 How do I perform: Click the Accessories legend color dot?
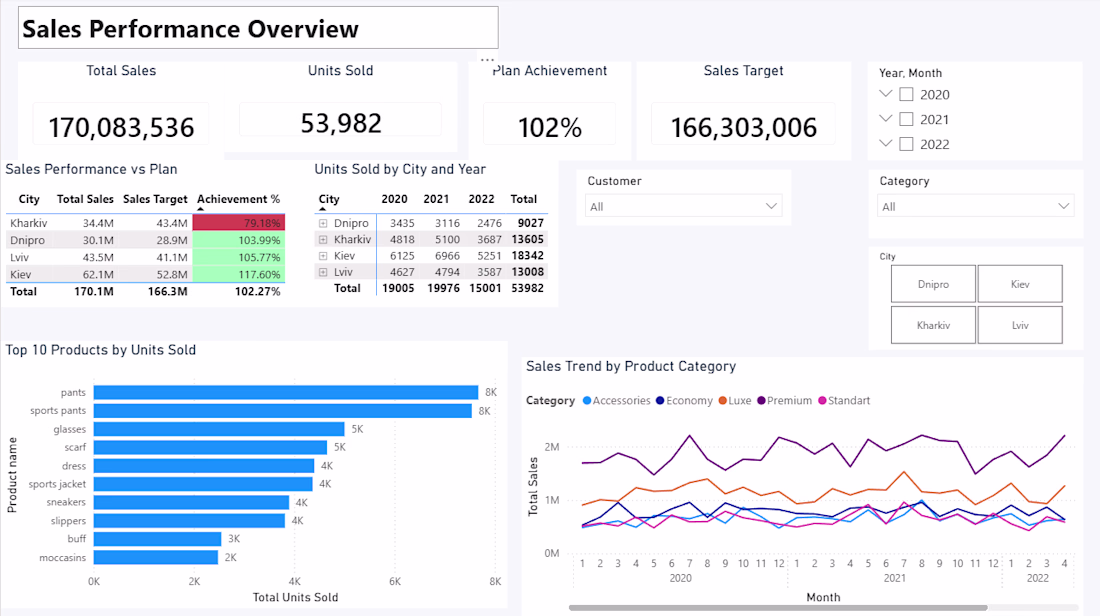[587, 401]
